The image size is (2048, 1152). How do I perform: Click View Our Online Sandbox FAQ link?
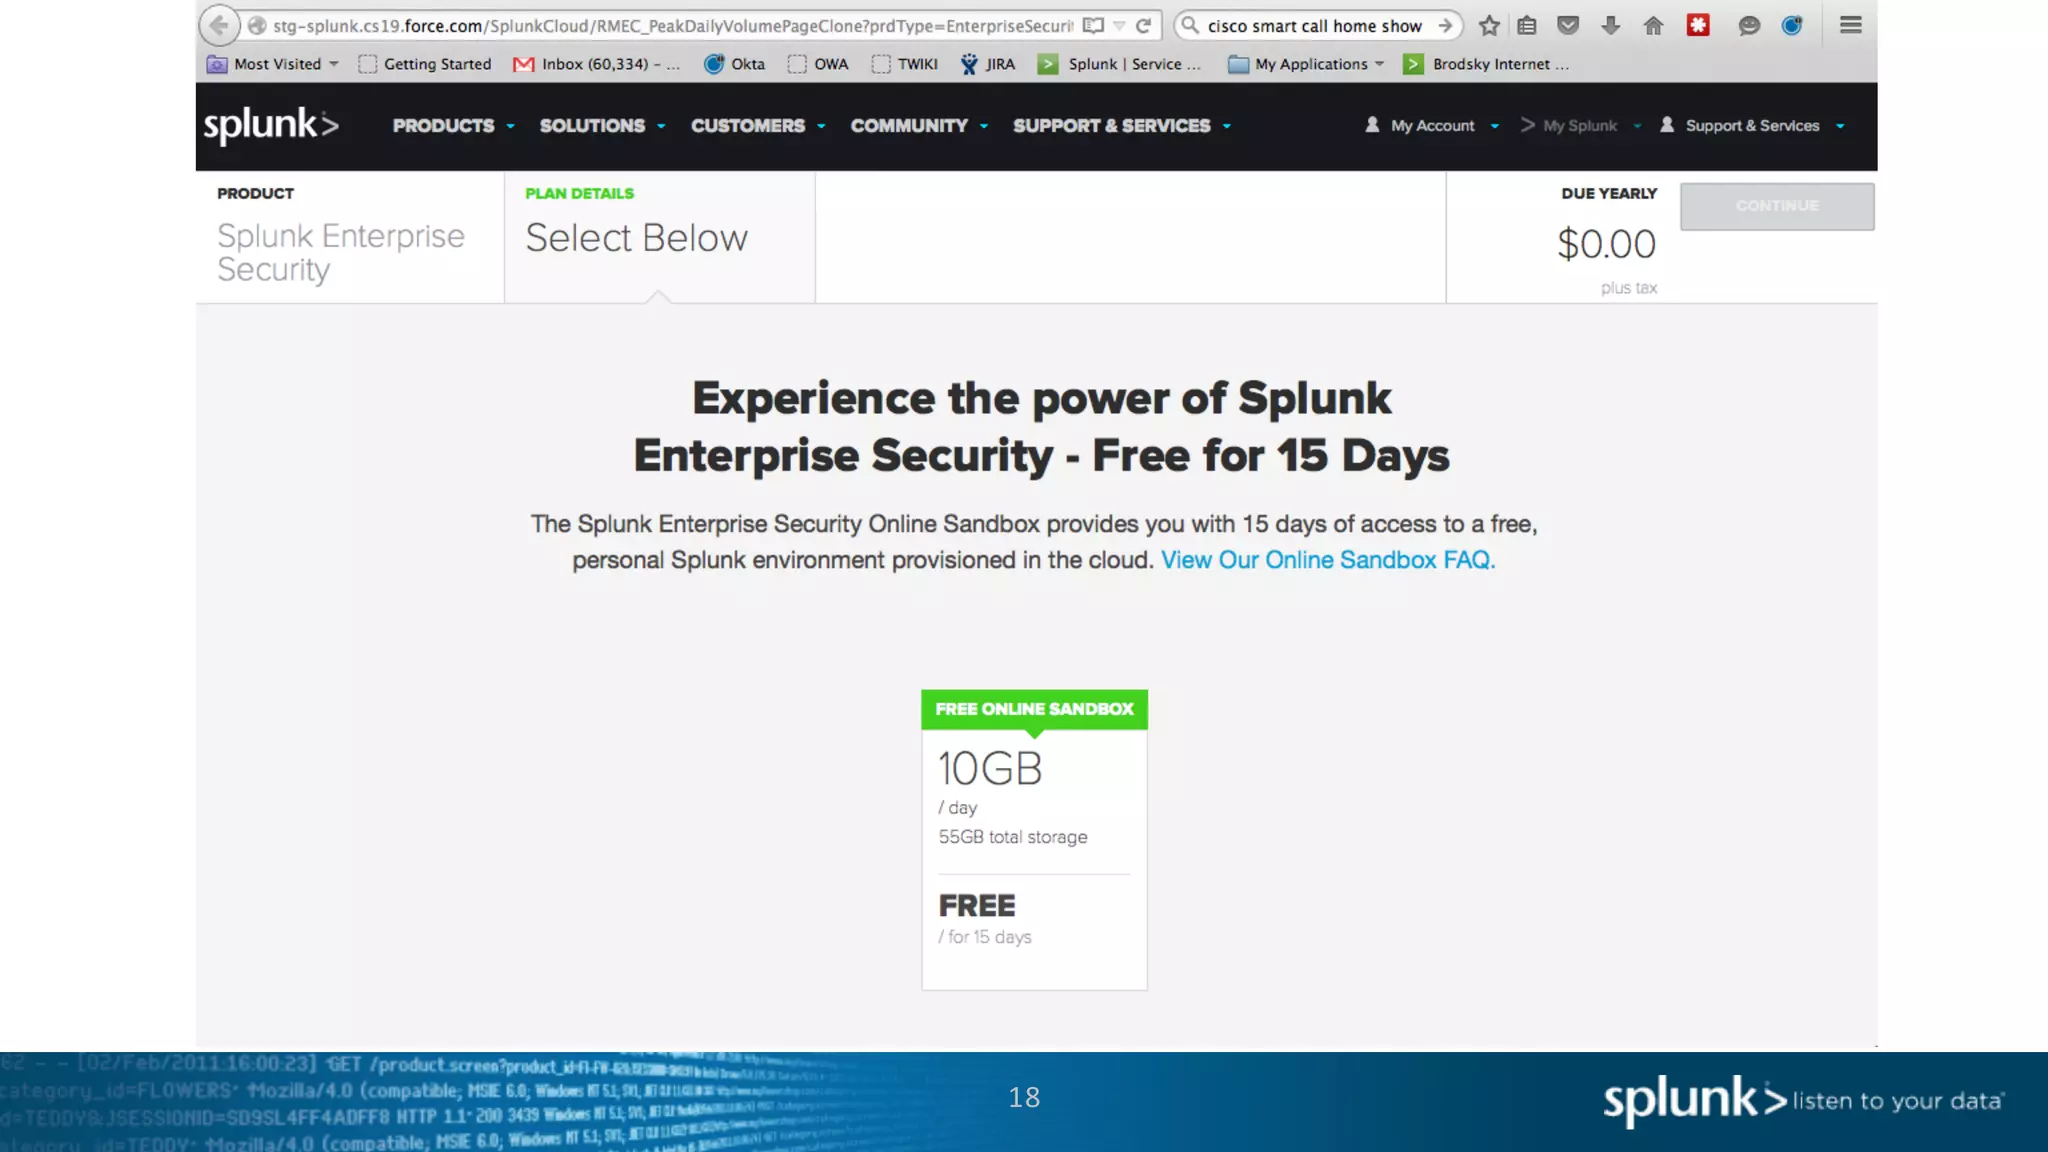coord(1327,560)
